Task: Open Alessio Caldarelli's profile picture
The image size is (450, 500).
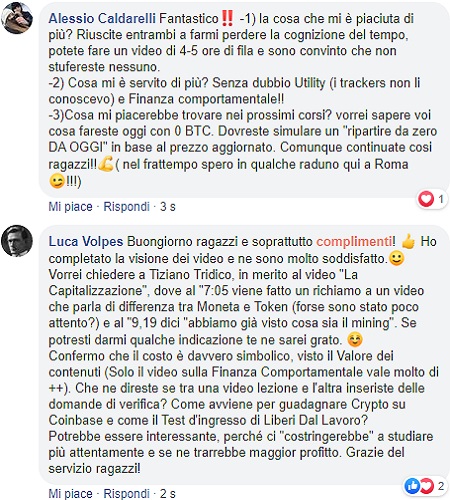Action: point(17,18)
